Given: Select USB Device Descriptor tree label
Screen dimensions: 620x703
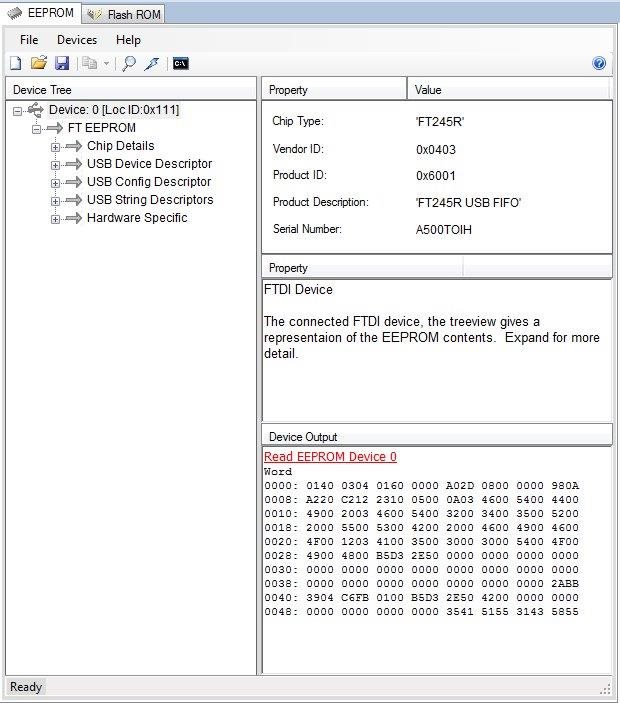Looking at the screenshot, I should click(x=150, y=164).
